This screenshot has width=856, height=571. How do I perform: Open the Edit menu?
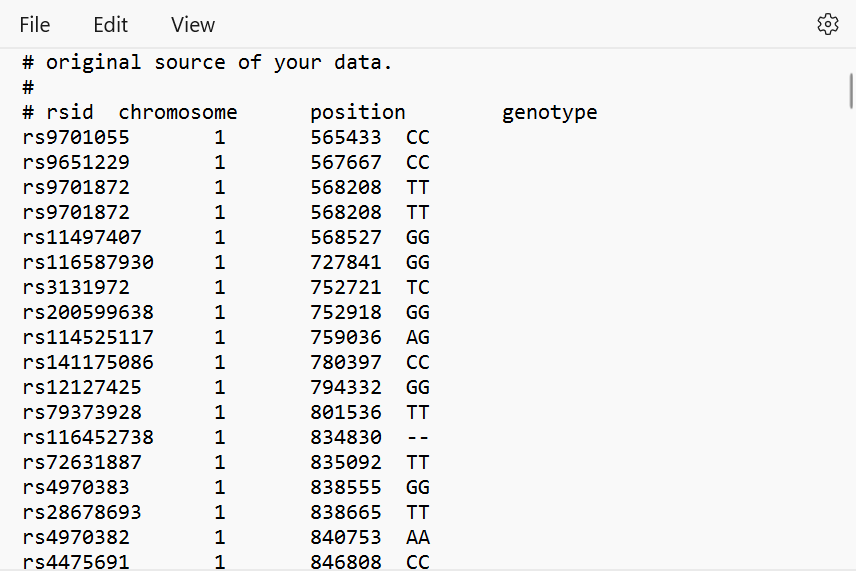coord(110,25)
